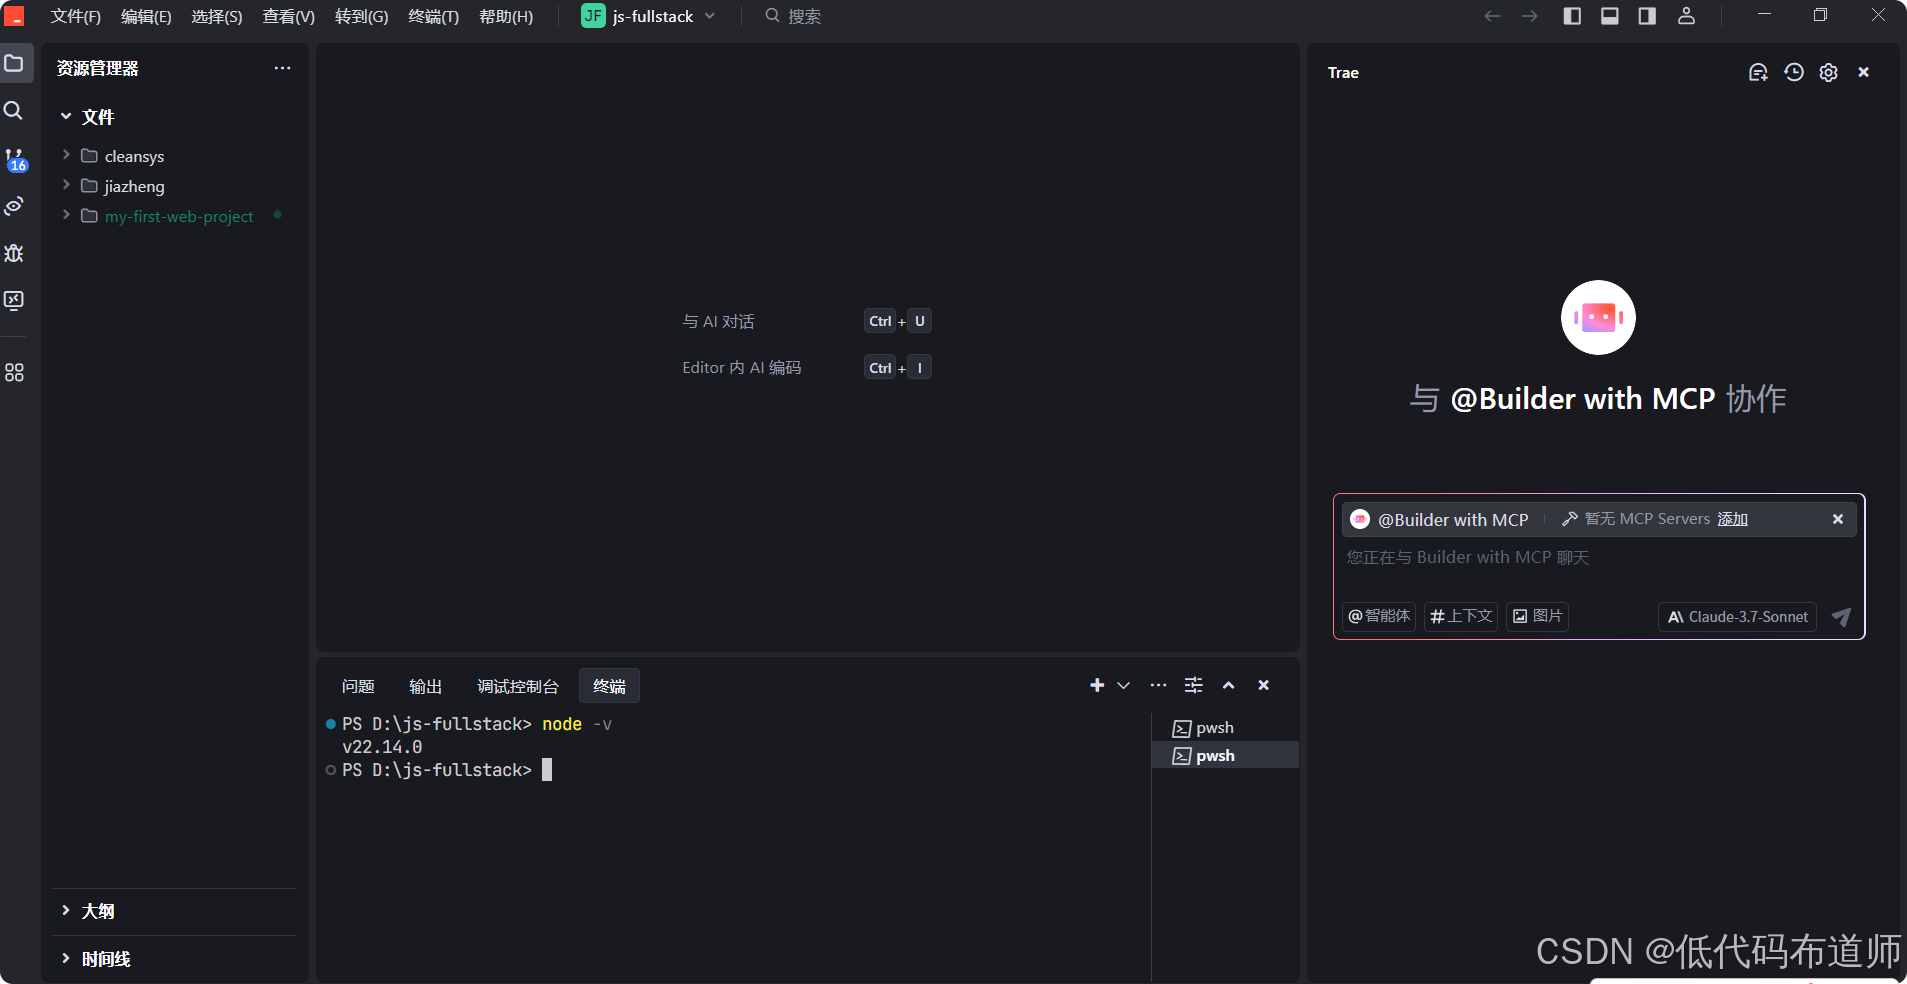Switch to the 调试控制台 tab

click(518, 686)
